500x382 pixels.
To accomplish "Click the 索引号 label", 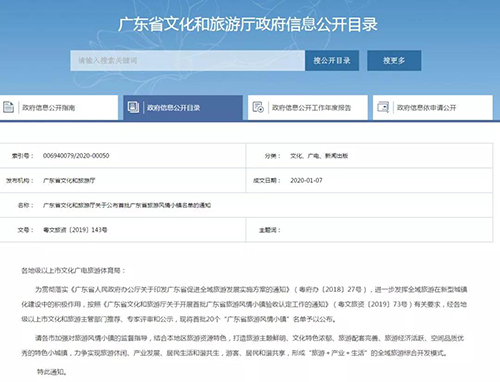I will [22, 156].
